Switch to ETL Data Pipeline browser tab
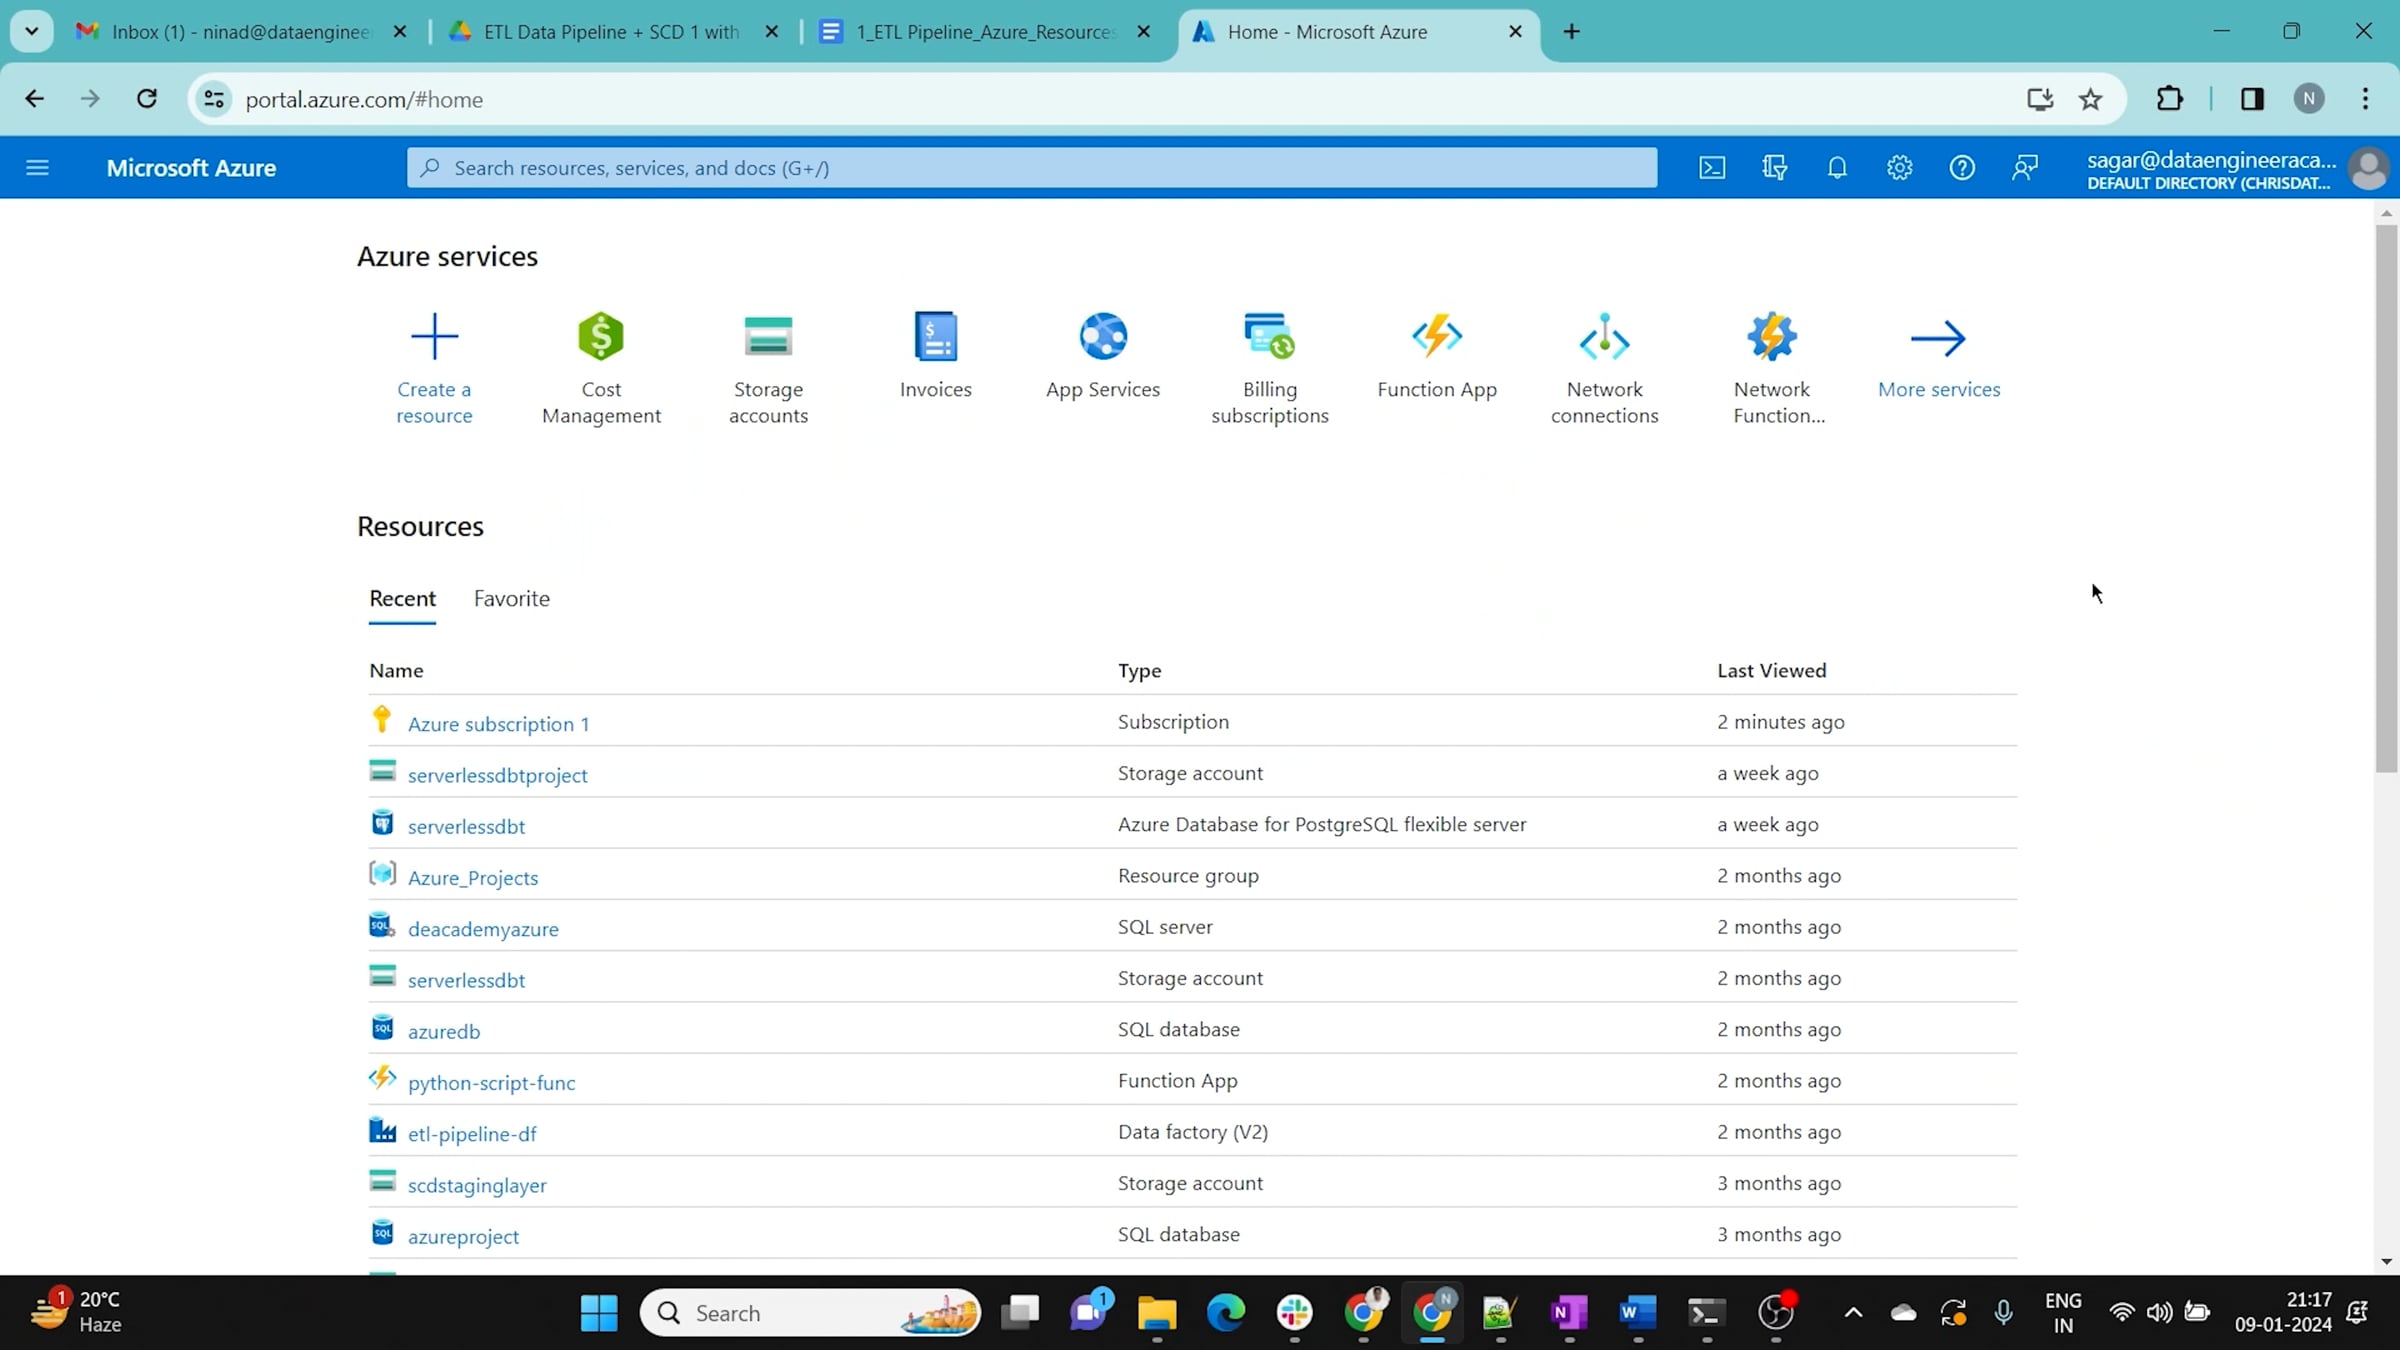 (x=611, y=32)
